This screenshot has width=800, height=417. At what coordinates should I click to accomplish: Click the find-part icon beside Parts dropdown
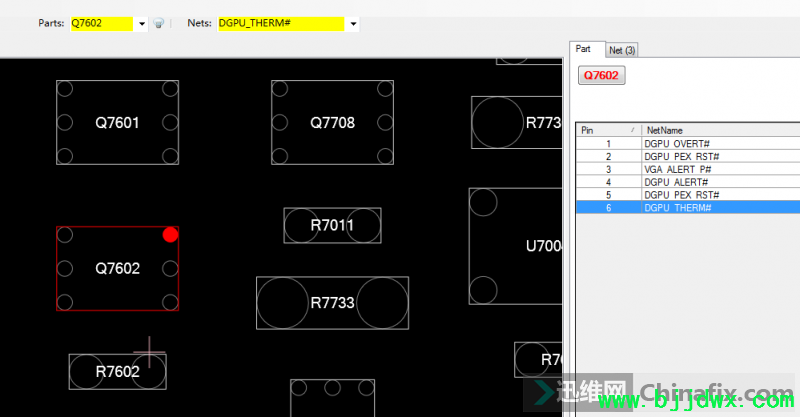click(x=158, y=23)
